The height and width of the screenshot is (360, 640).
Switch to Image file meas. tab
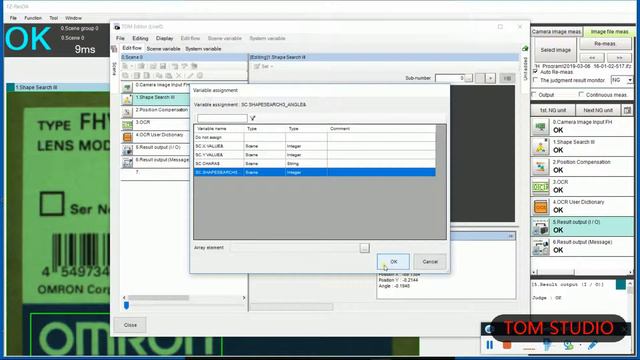(609, 31)
